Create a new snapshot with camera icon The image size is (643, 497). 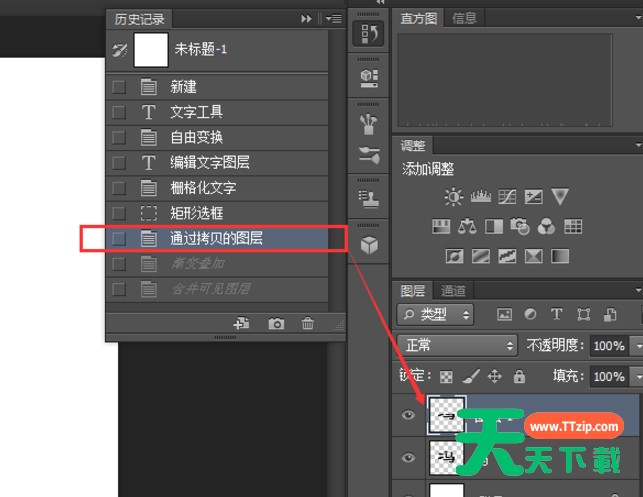click(x=276, y=324)
